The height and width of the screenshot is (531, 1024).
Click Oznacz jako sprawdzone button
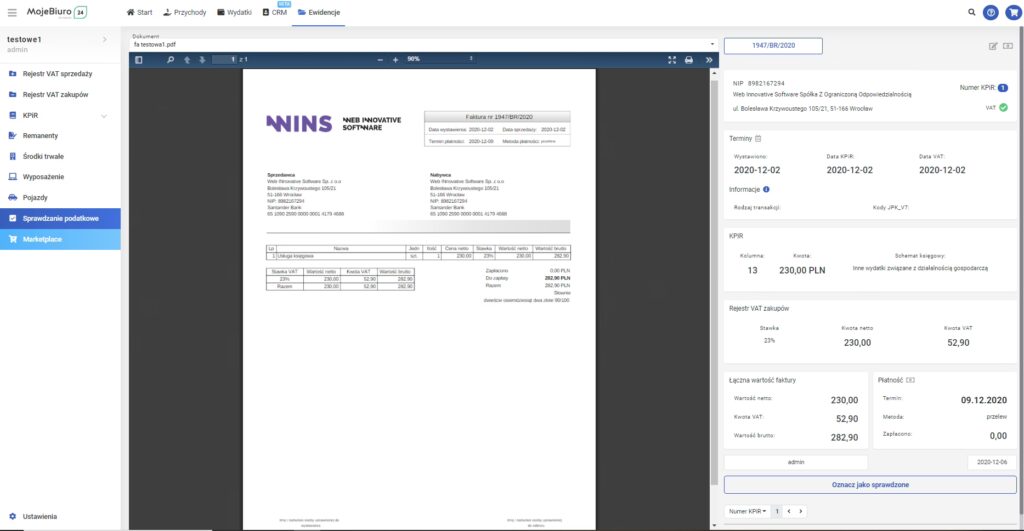tap(869, 484)
